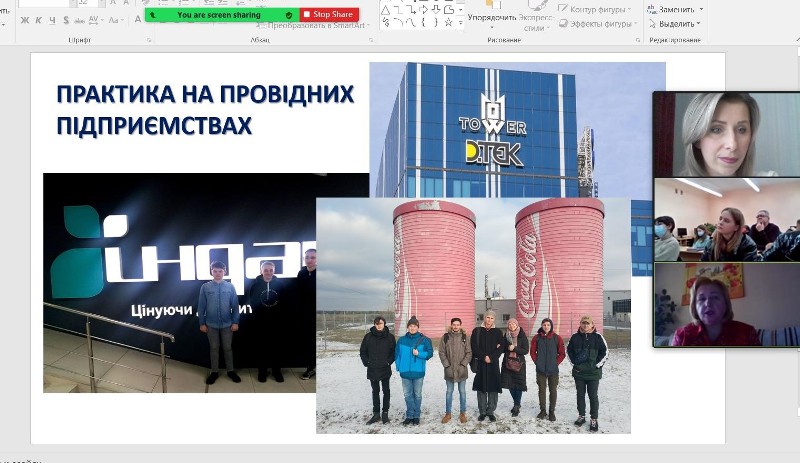Open the Преобразовать в SmartArt menu

click(315, 25)
